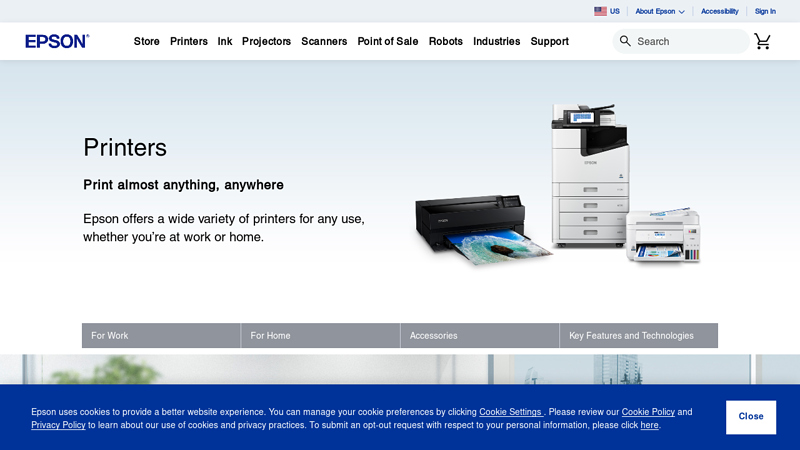Open the Store menu
This screenshot has width=800, height=450.
pyautogui.click(x=146, y=41)
